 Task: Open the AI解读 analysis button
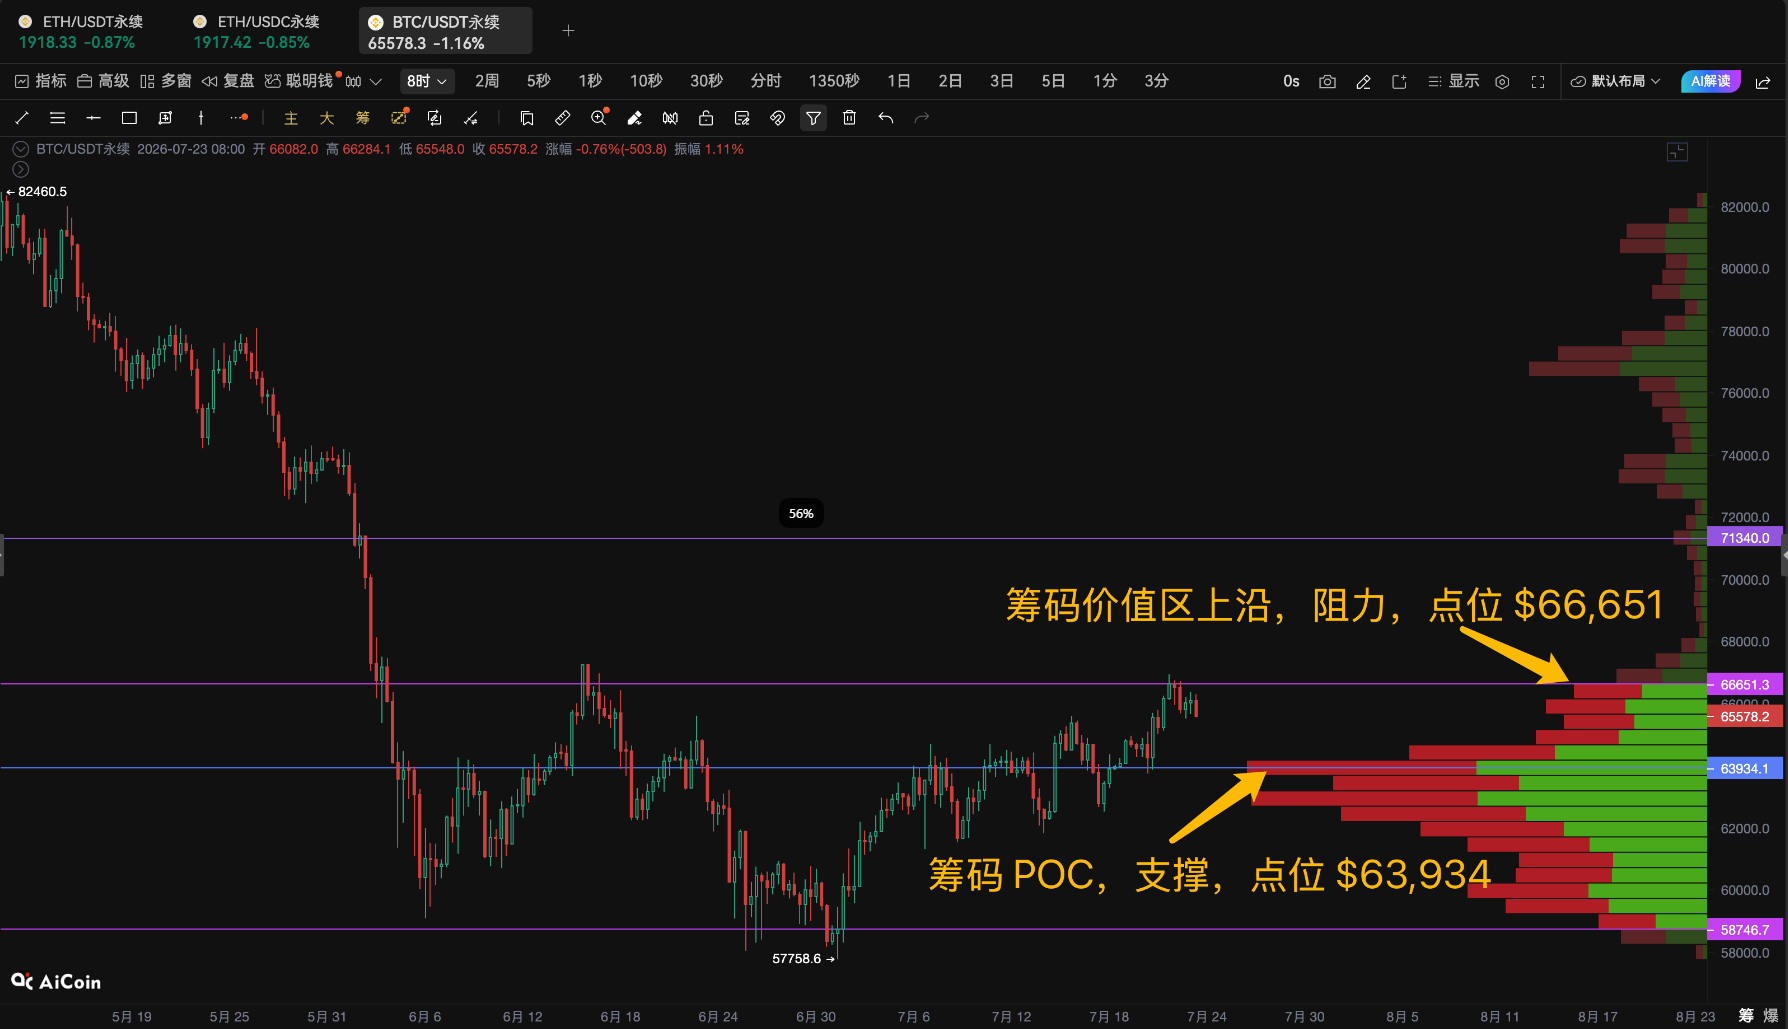(1711, 81)
